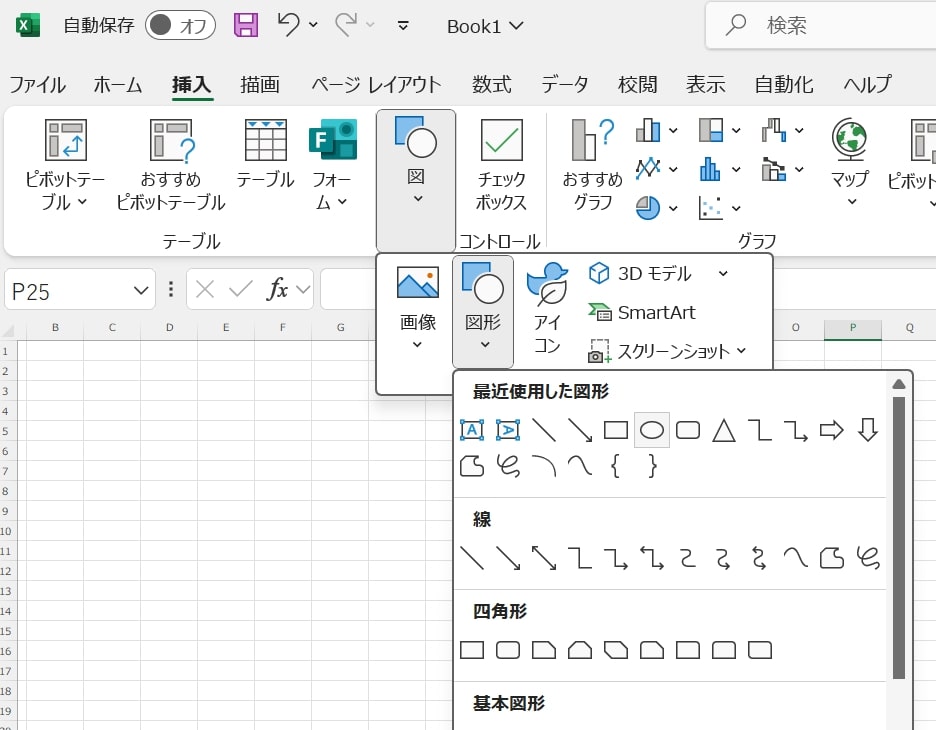936x730 pixels.
Task: Switch to the 校閲 tab
Action: 637,85
